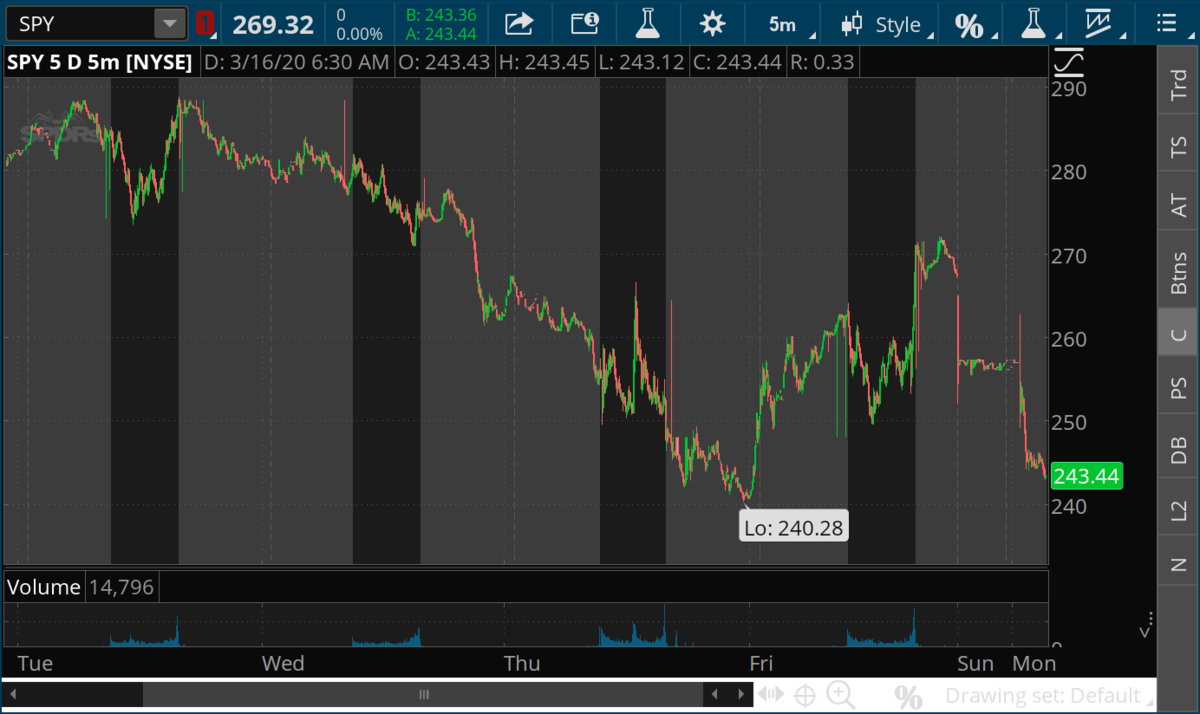Click the SPY symbol input field
The width and height of the screenshot is (1200, 714).
(x=80, y=23)
